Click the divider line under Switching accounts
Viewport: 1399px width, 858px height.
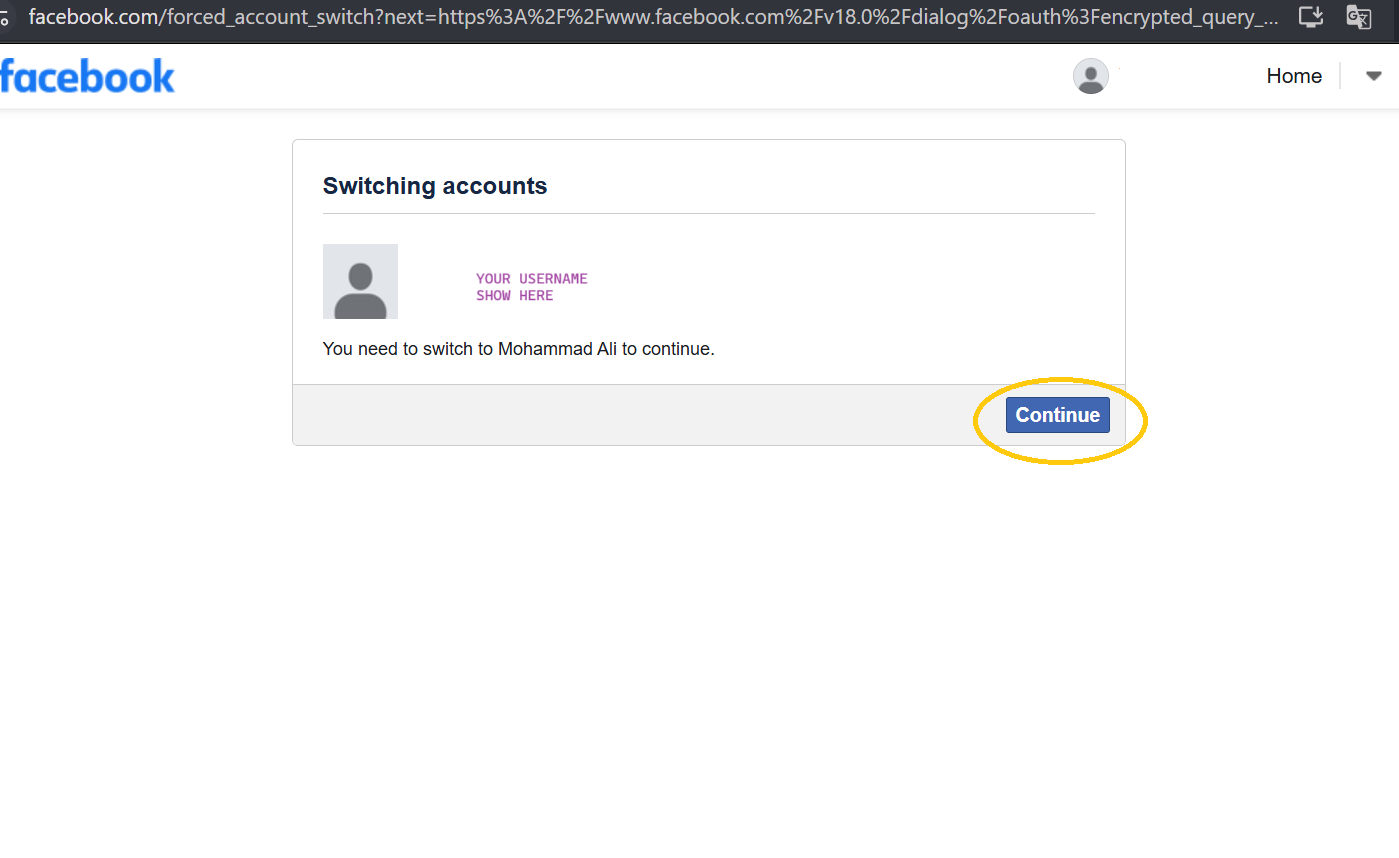tap(708, 213)
